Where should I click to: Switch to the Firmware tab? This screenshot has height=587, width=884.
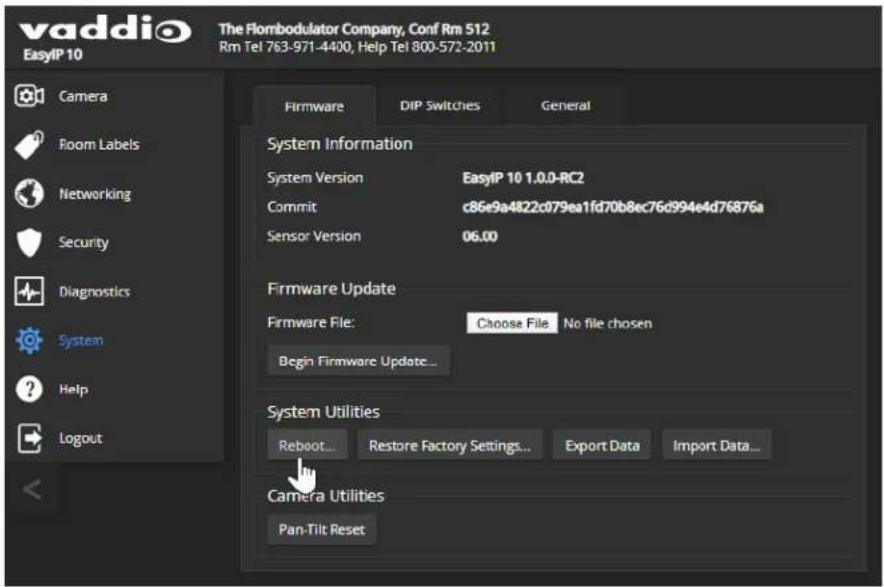click(314, 107)
